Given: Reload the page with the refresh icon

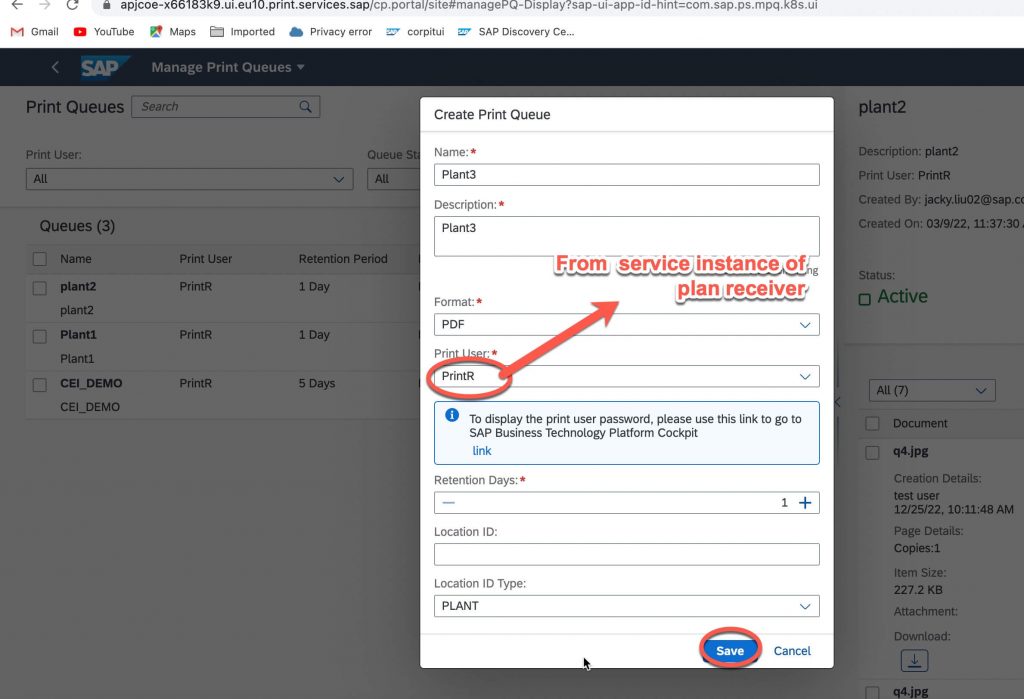Looking at the screenshot, I should [72, 5].
